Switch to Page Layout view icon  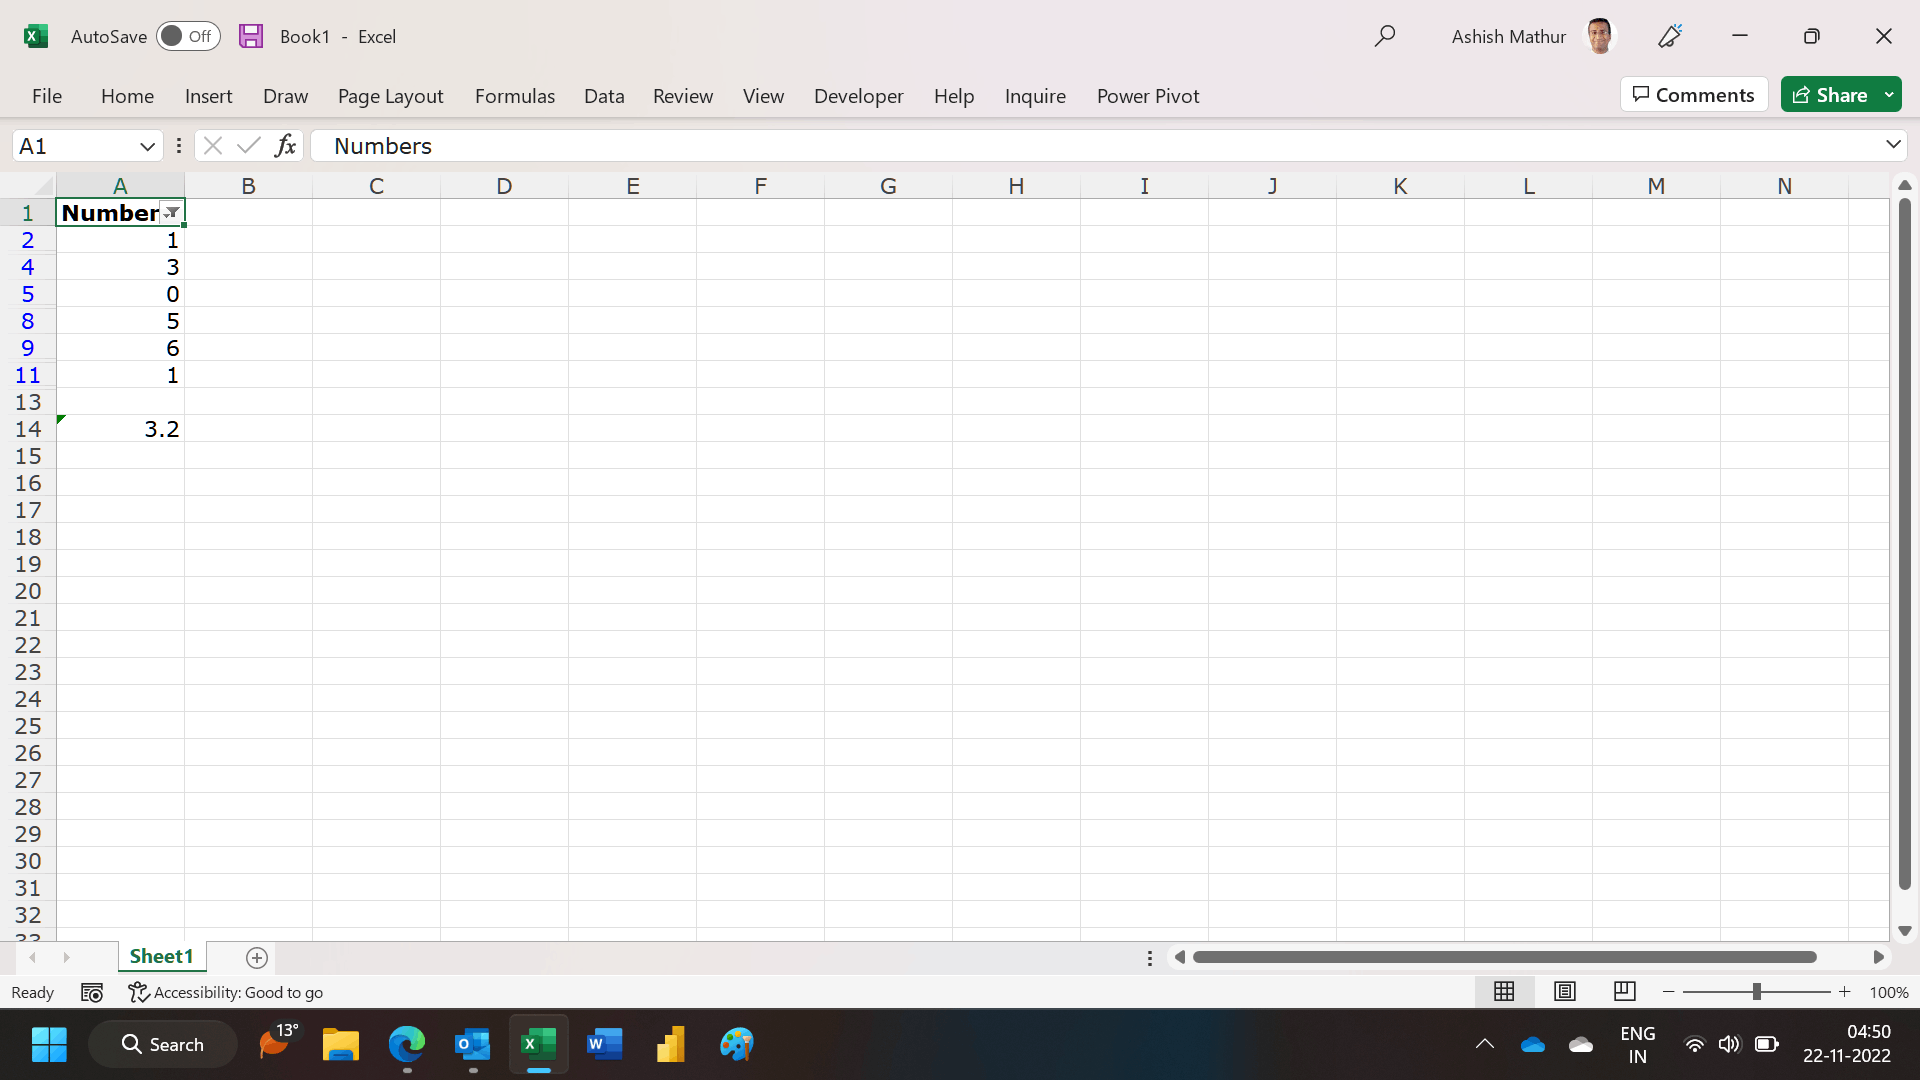point(1565,991)
